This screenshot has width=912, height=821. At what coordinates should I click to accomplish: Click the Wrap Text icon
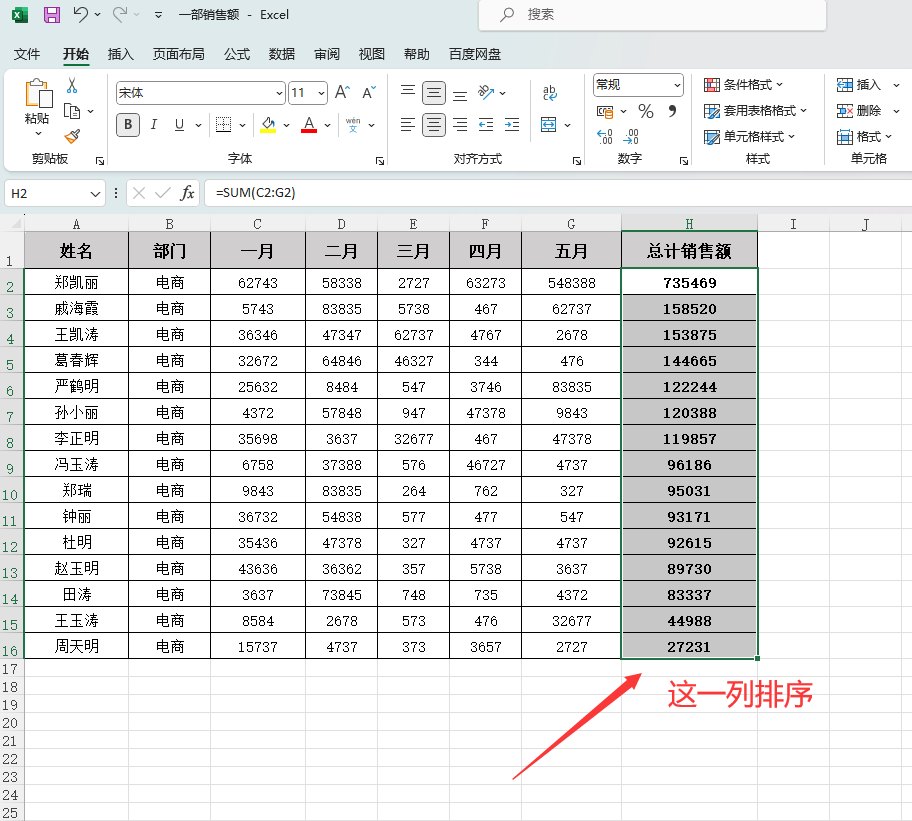pos(550,93)
